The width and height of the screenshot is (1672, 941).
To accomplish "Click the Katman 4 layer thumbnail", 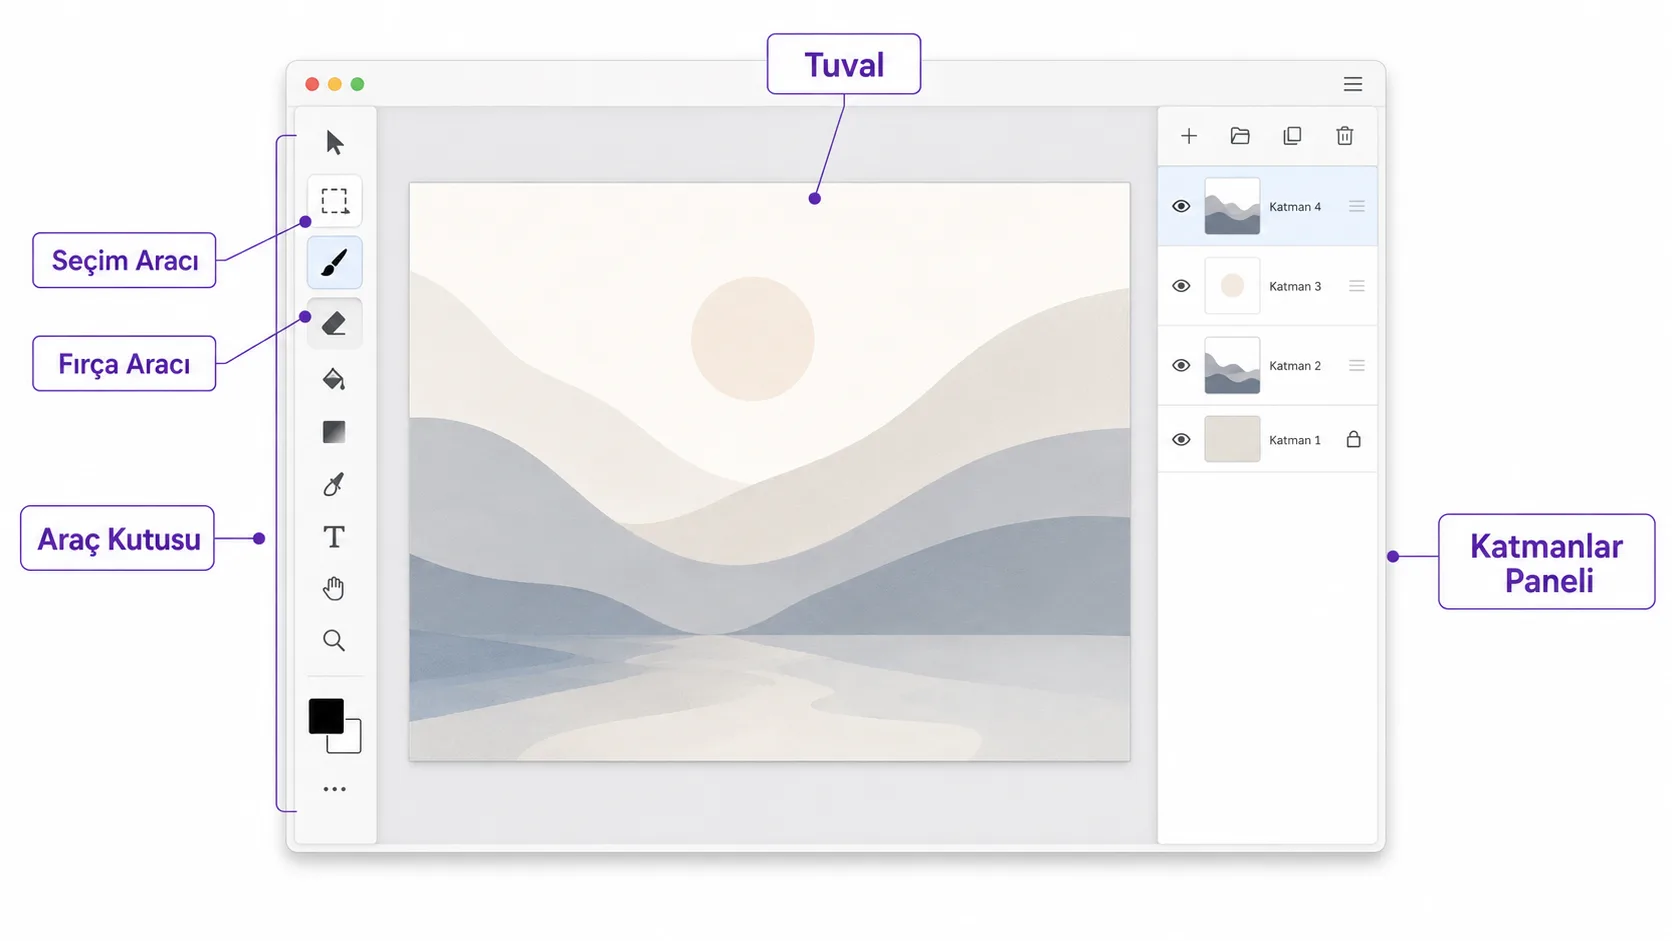I will [x=1232, y=206].
